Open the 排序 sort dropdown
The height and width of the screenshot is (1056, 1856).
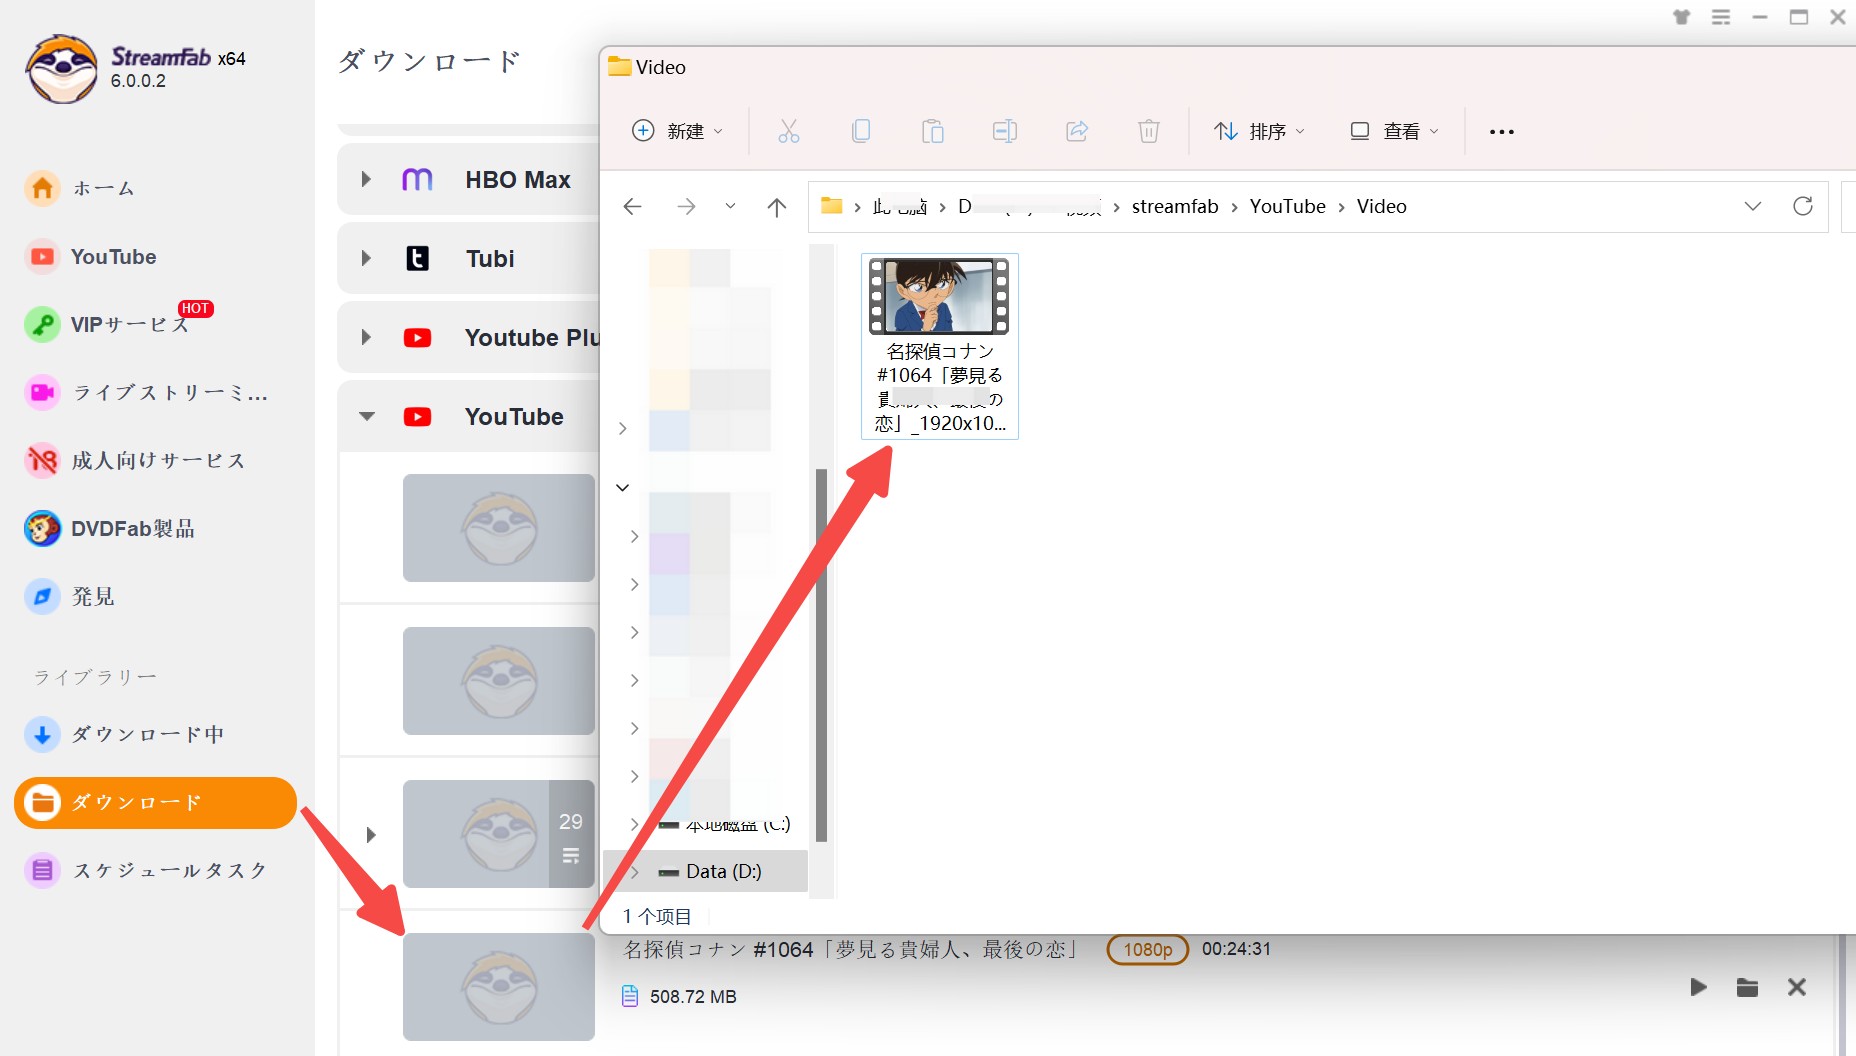tap(1259, 131)
